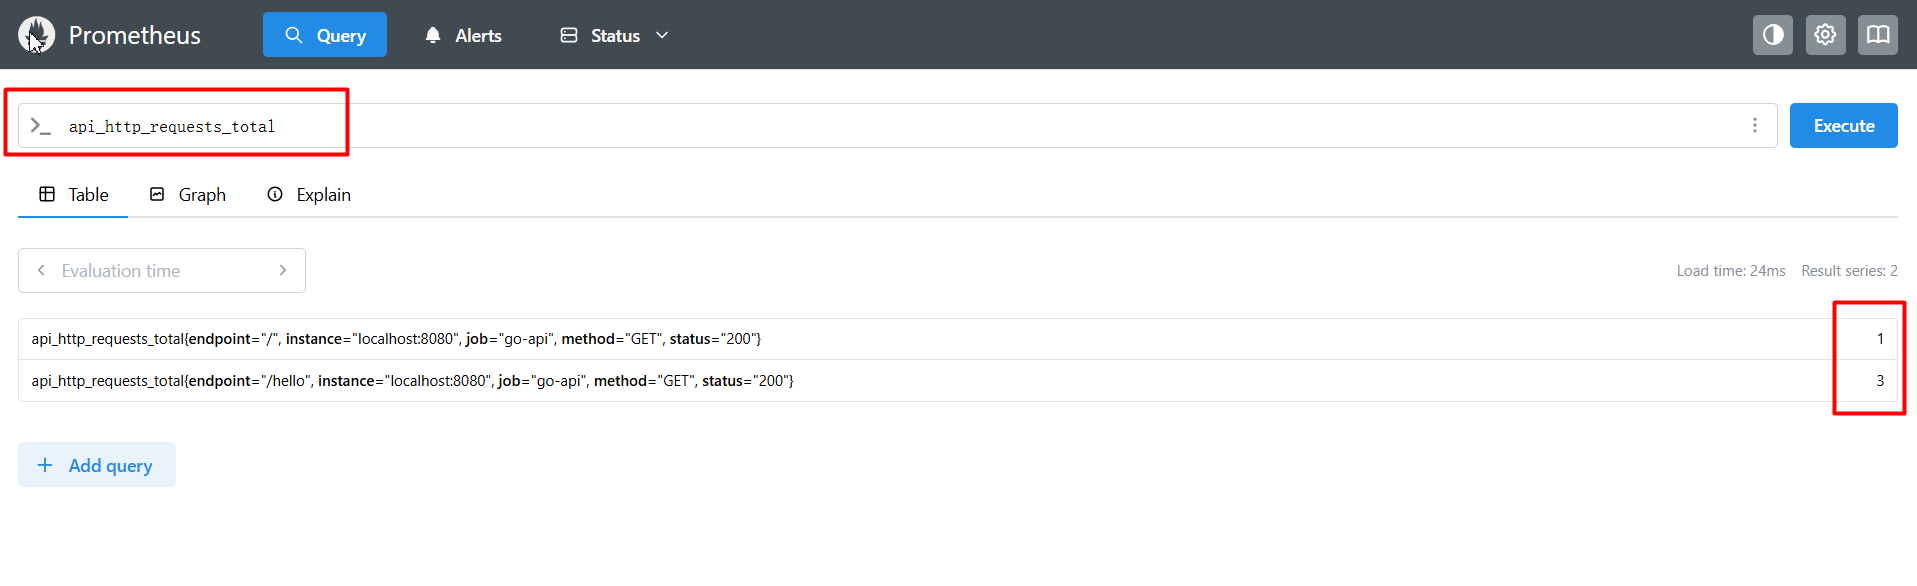Switch to the Explain tab
This screenshot has width=1917, height=586.
pyautogui.click(x=309, y=195)
